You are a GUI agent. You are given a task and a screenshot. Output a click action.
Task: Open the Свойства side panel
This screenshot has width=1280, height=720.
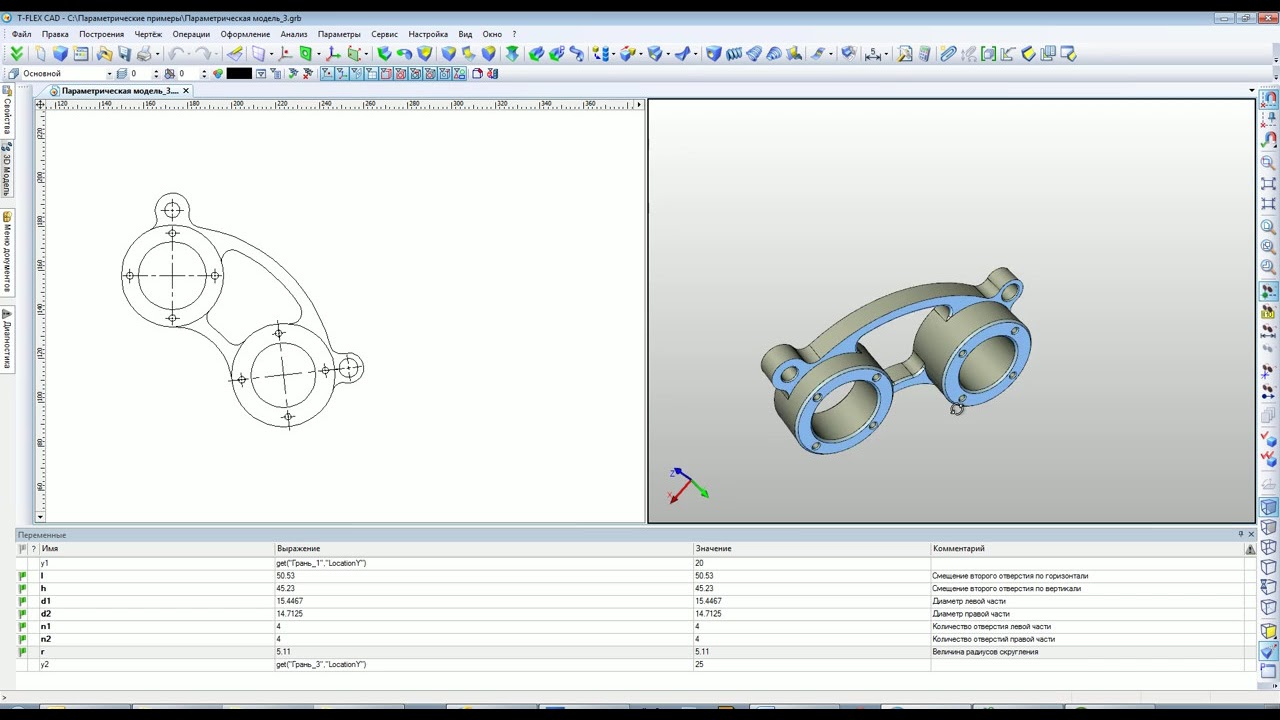(7, 112)
